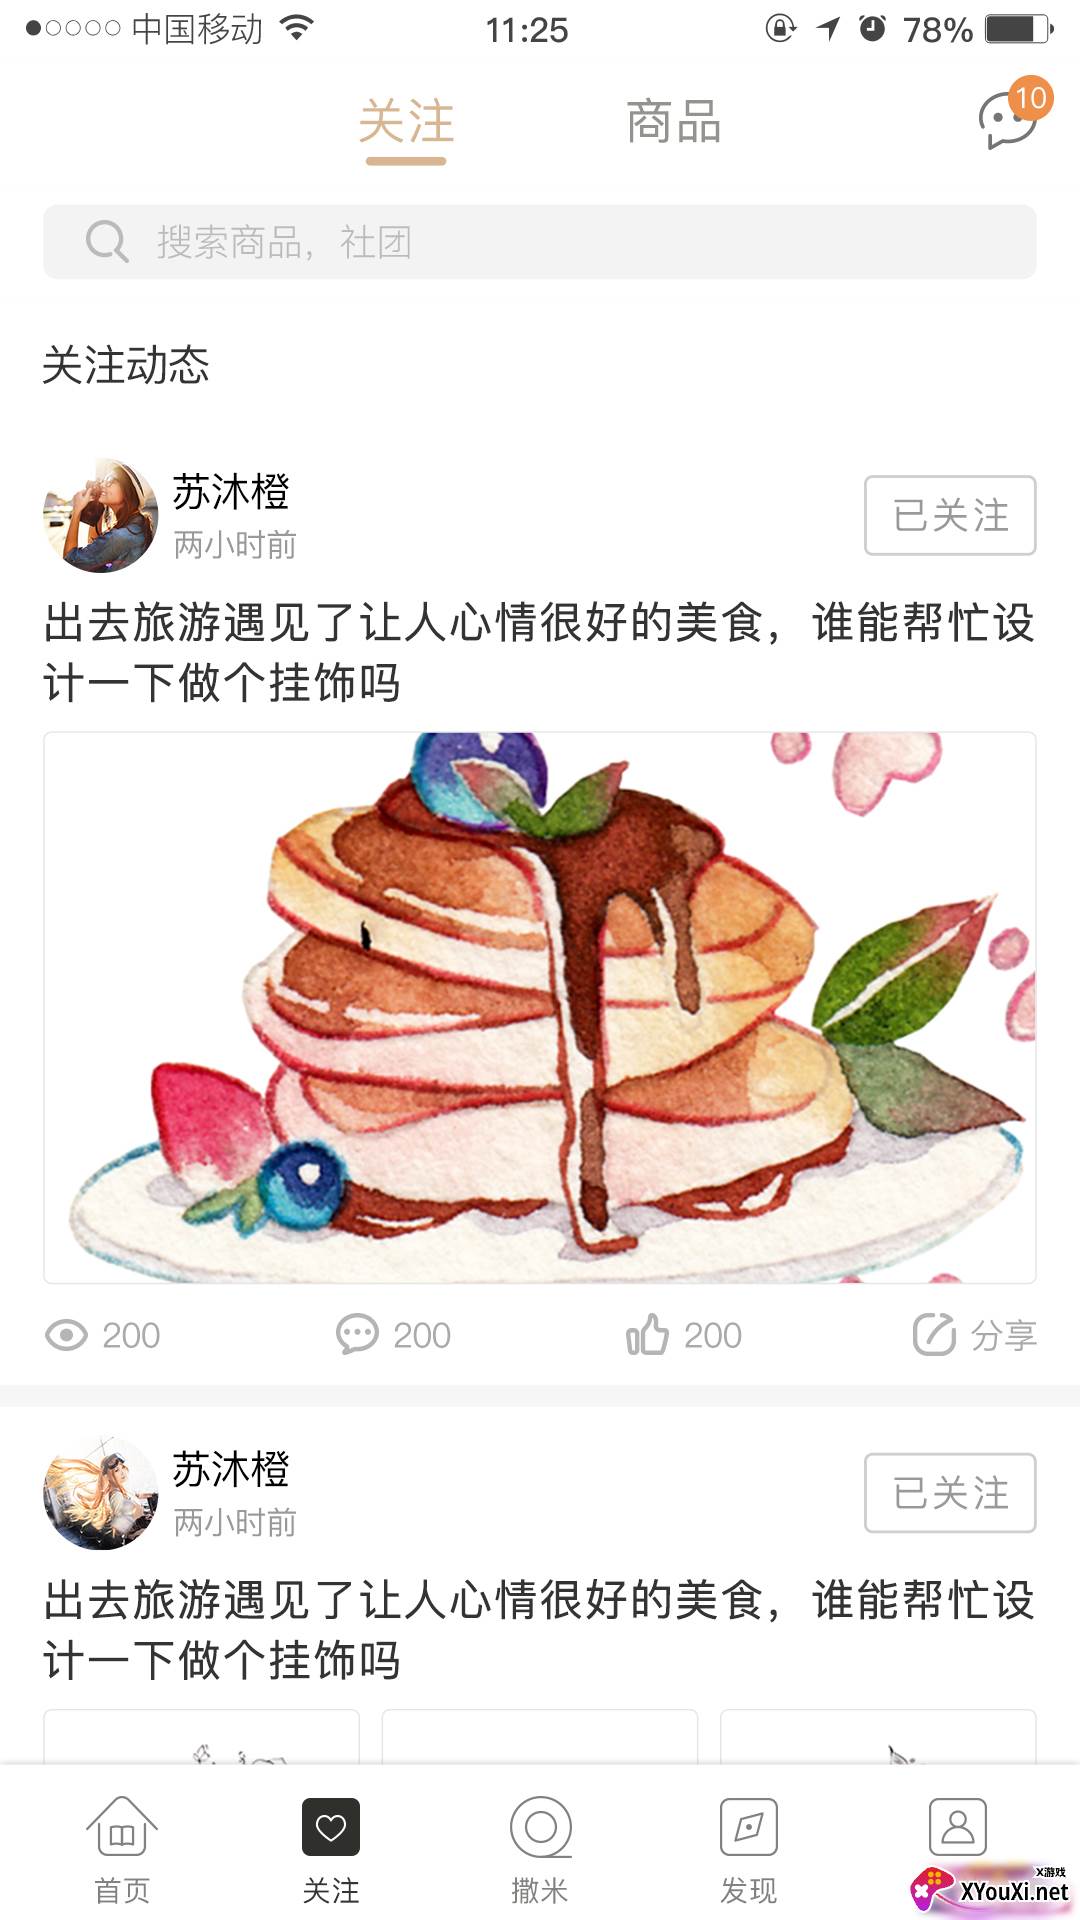Open 苏沐橙 username on the second post
The height and width of the screenshot is (1920, 1080).
click(231, 1470)
